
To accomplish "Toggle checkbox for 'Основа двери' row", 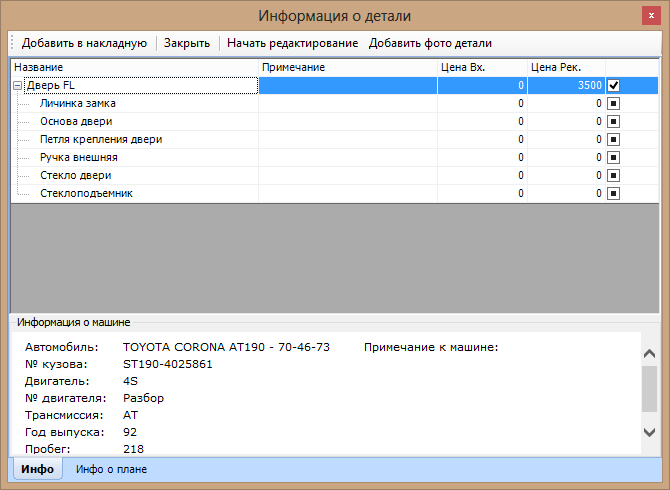I will 613,121.
